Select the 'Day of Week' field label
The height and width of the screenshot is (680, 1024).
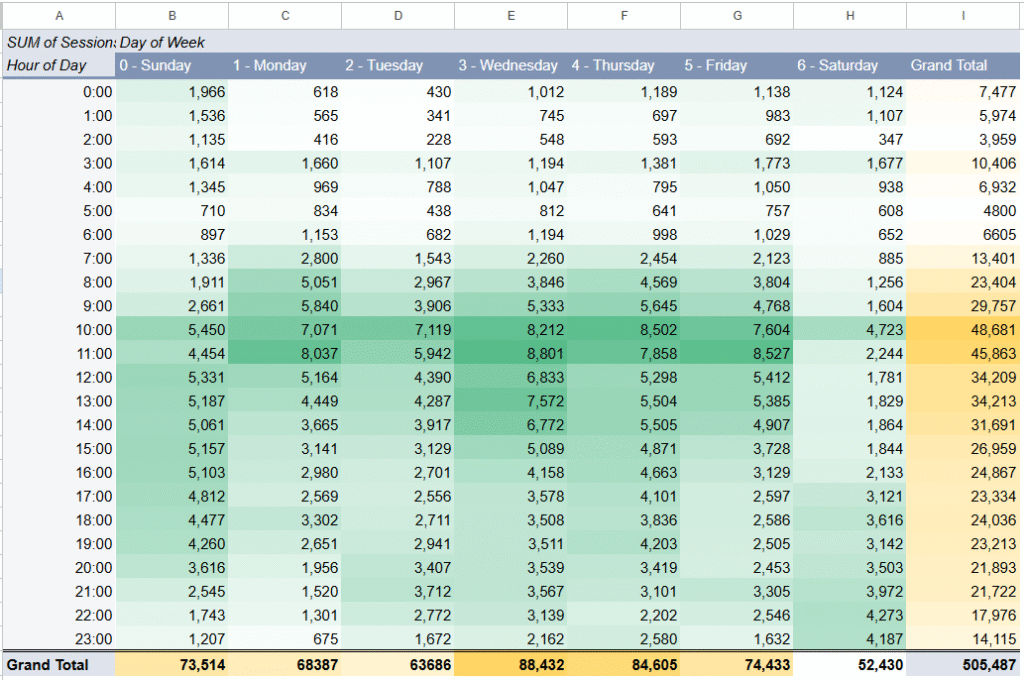pos(163,43)
